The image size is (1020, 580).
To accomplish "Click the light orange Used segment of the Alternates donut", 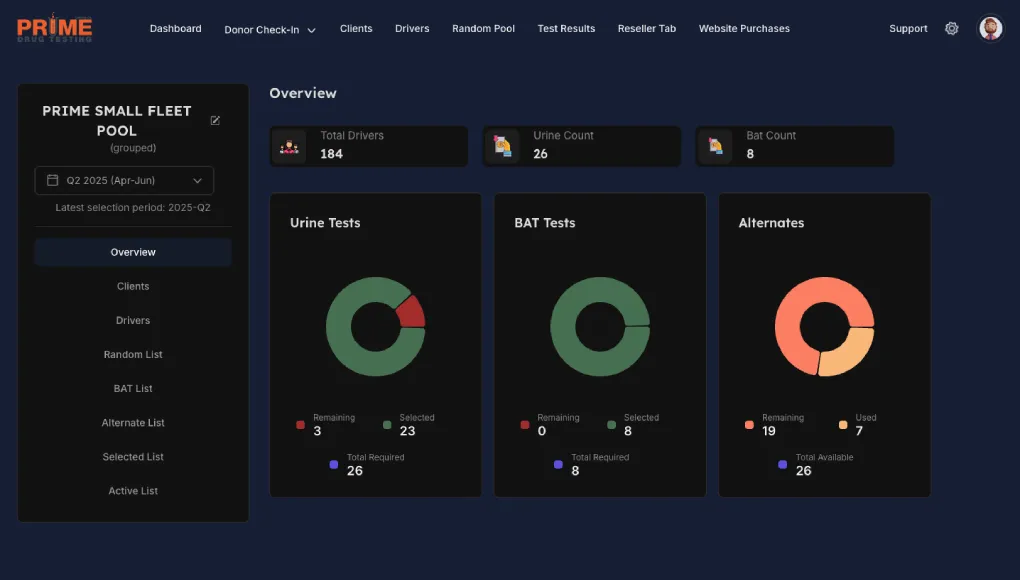I will (849, 352).
